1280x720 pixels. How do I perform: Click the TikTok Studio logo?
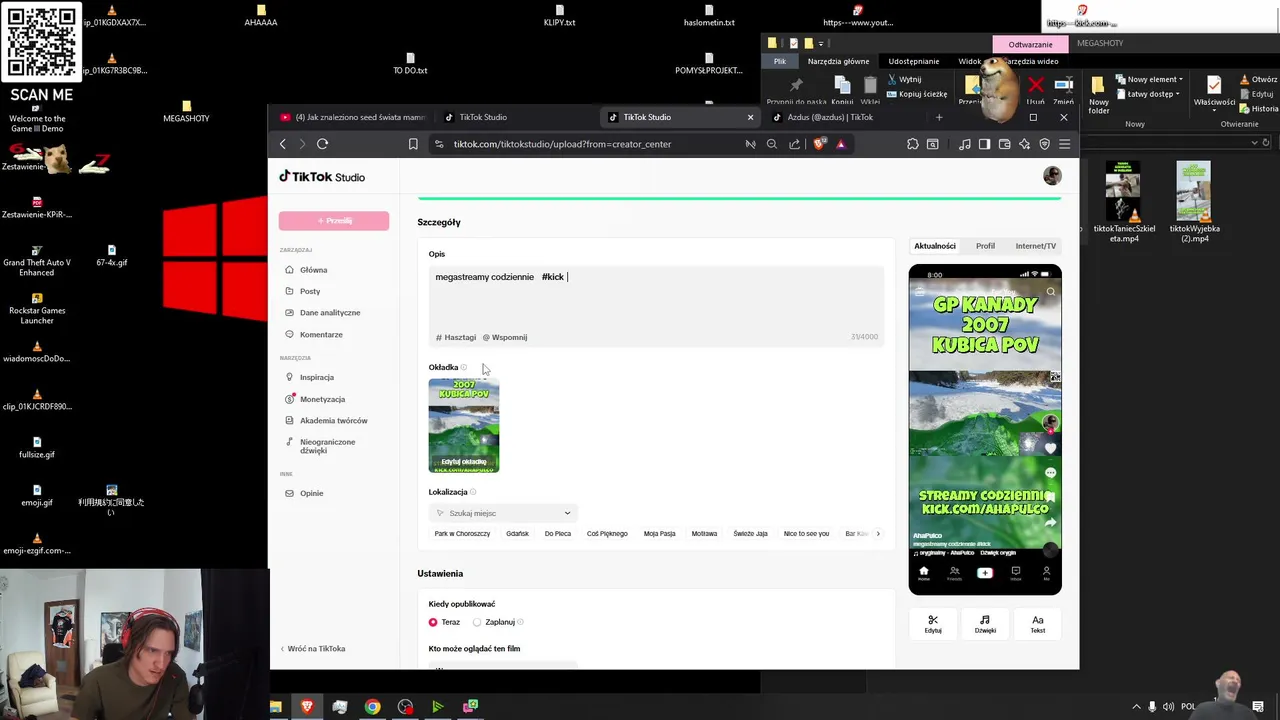coord(322,177)
